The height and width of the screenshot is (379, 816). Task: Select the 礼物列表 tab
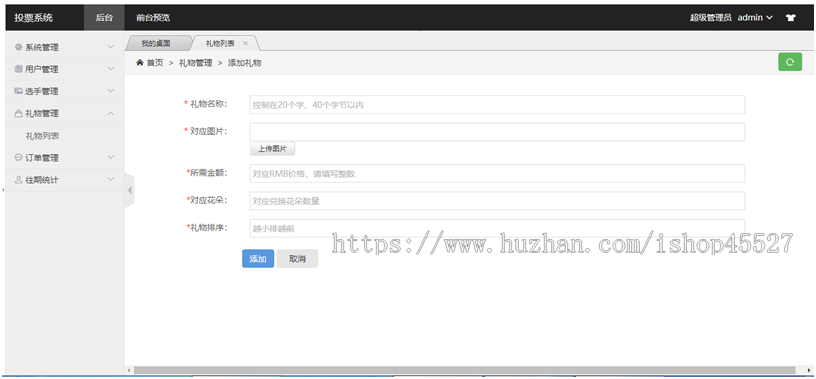220,43
